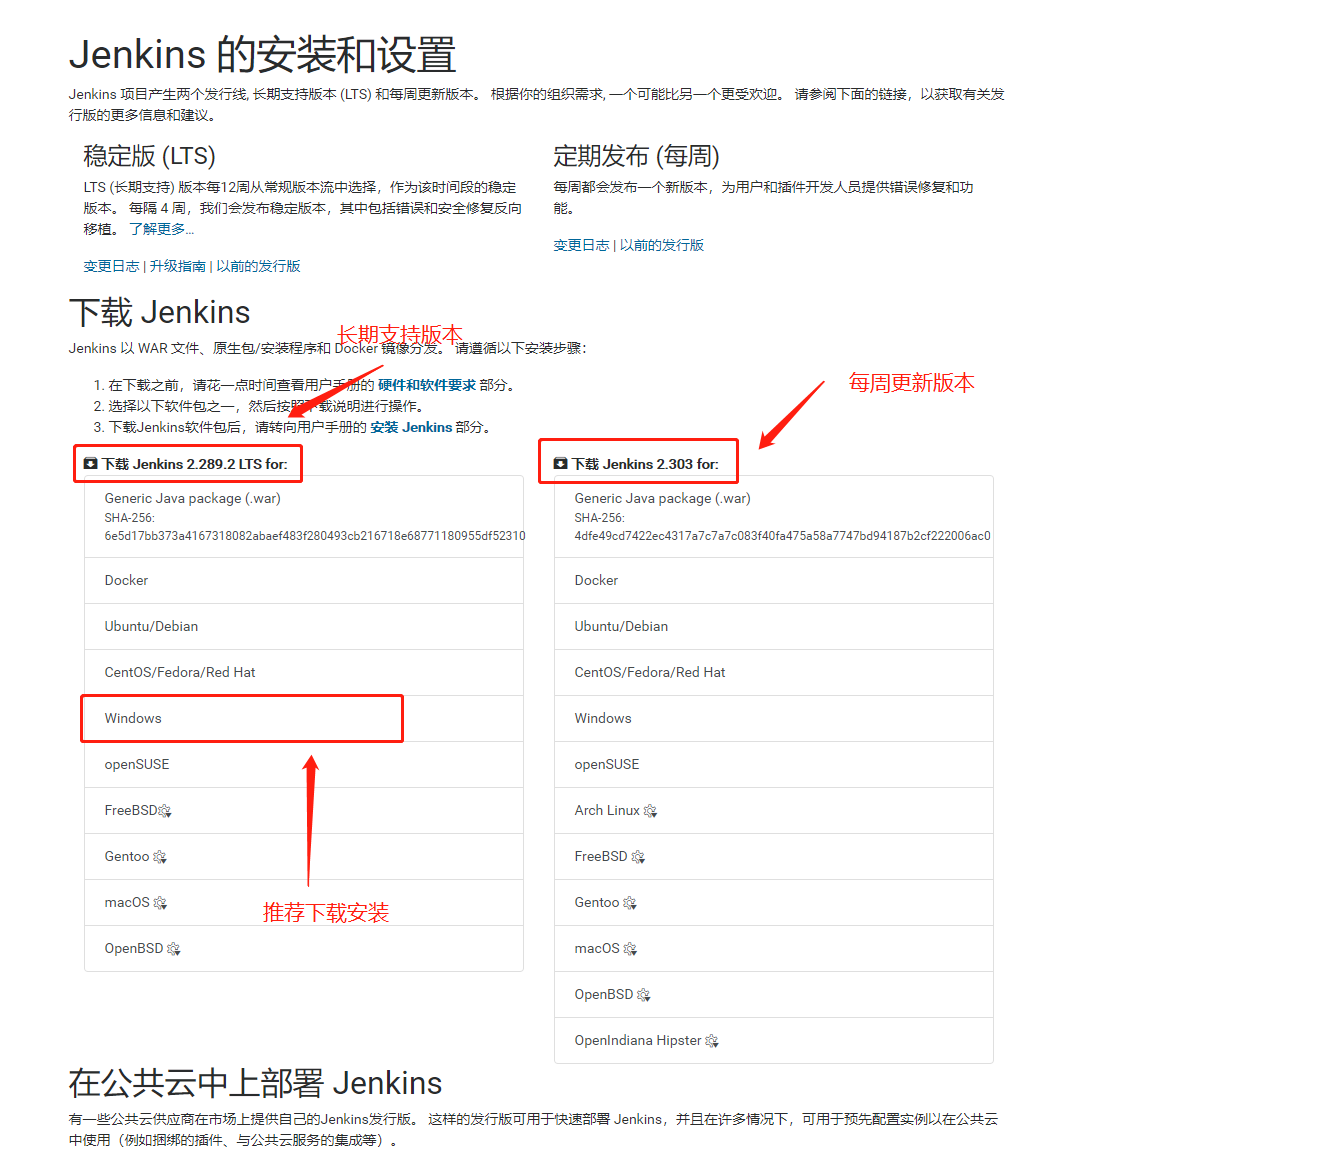Follow the 硬件和软件要求 link

click(x=427, y=385)
